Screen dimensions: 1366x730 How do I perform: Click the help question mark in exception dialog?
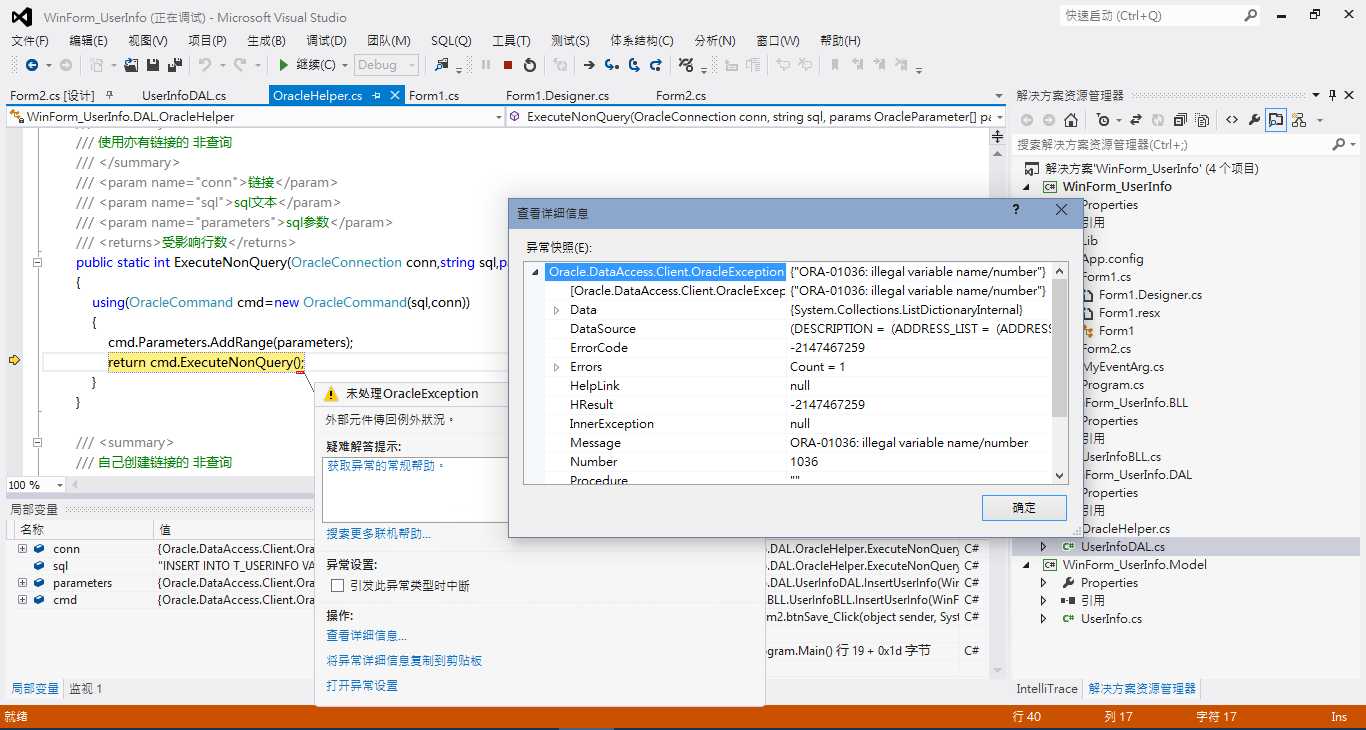1016,210
